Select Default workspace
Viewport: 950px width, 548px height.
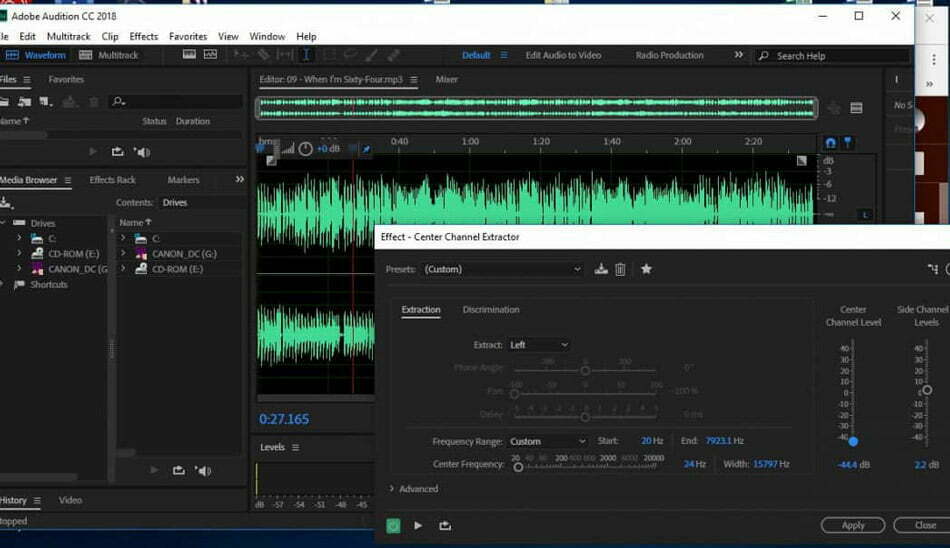[x=476, y=55]
